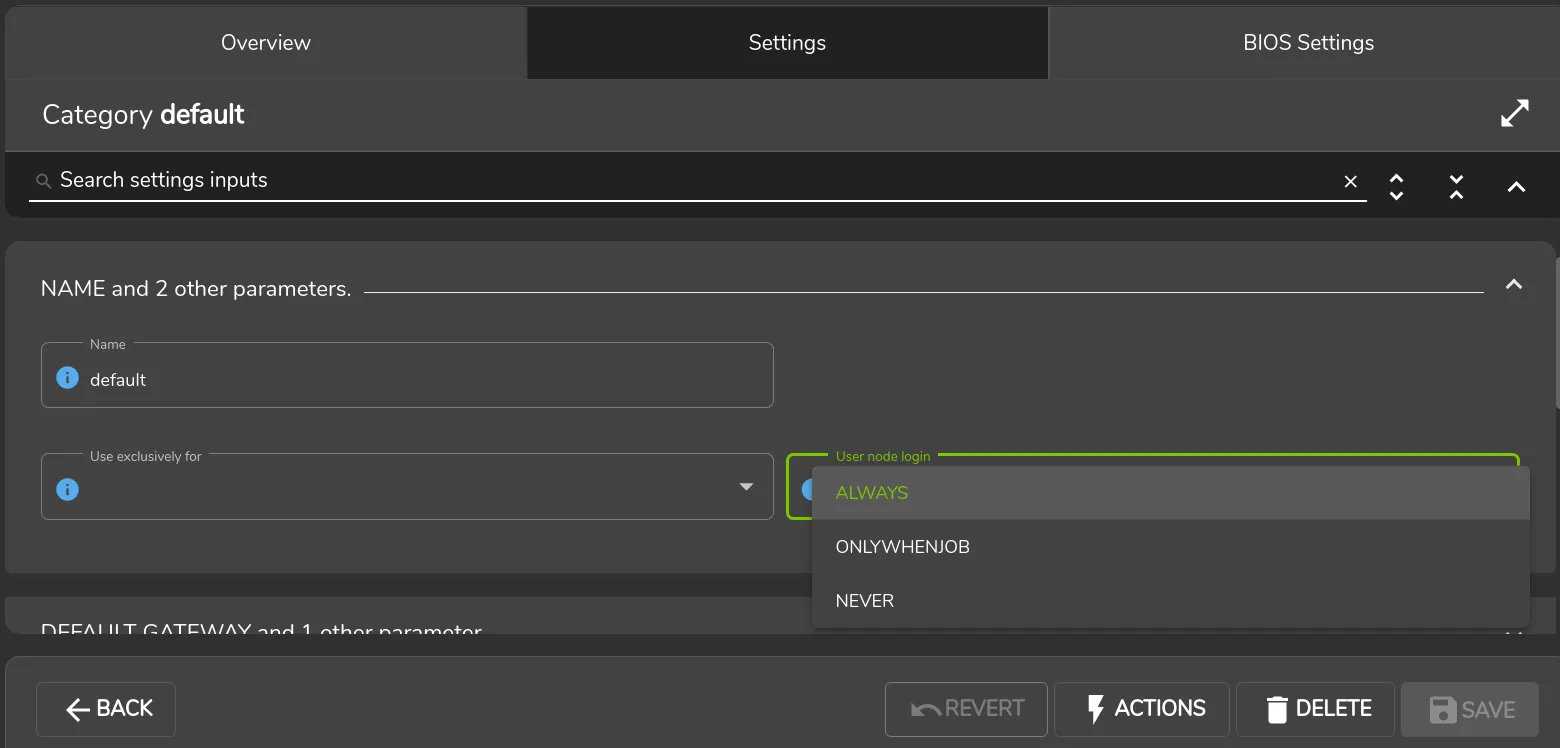Click the fullscreen expand arrows icon
The image size is (1560, 748).
[1515, 114]
